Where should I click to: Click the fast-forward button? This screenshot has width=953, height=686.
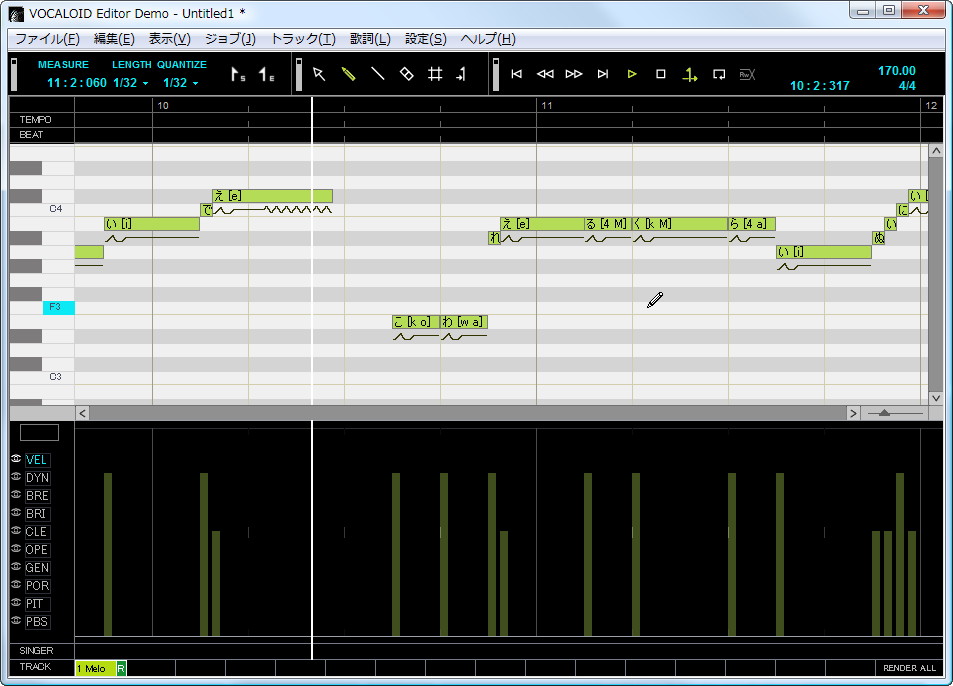(574, 74)
